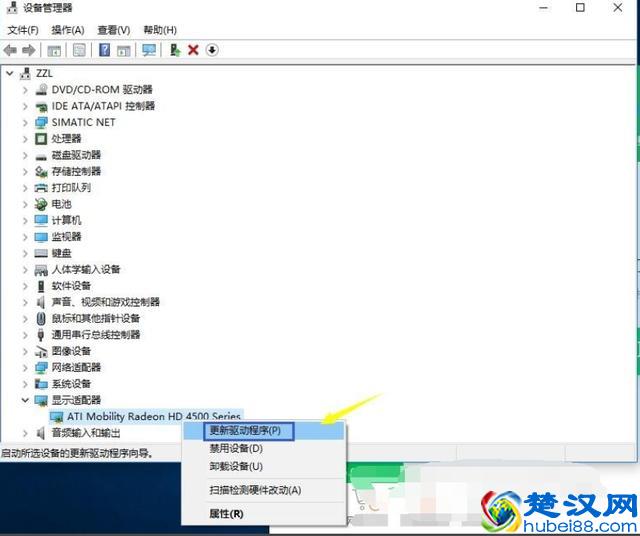This screenshot has width=640, height=536.
Task: Expand the 存储控制器 node
Action: pyautogui.click(x=25, y=171)
